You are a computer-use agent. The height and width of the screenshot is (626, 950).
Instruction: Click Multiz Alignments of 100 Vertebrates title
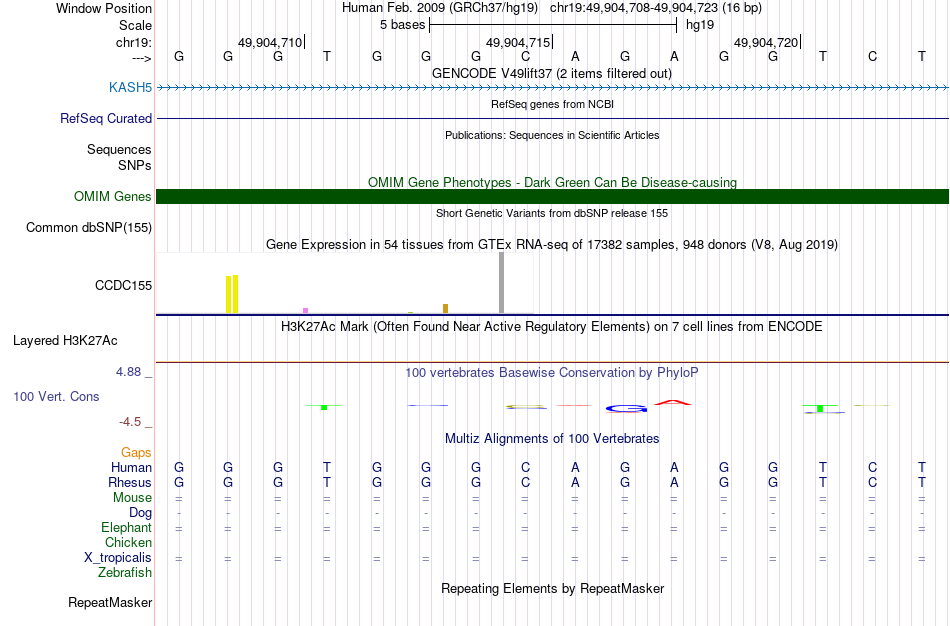[x=552, y=438]
